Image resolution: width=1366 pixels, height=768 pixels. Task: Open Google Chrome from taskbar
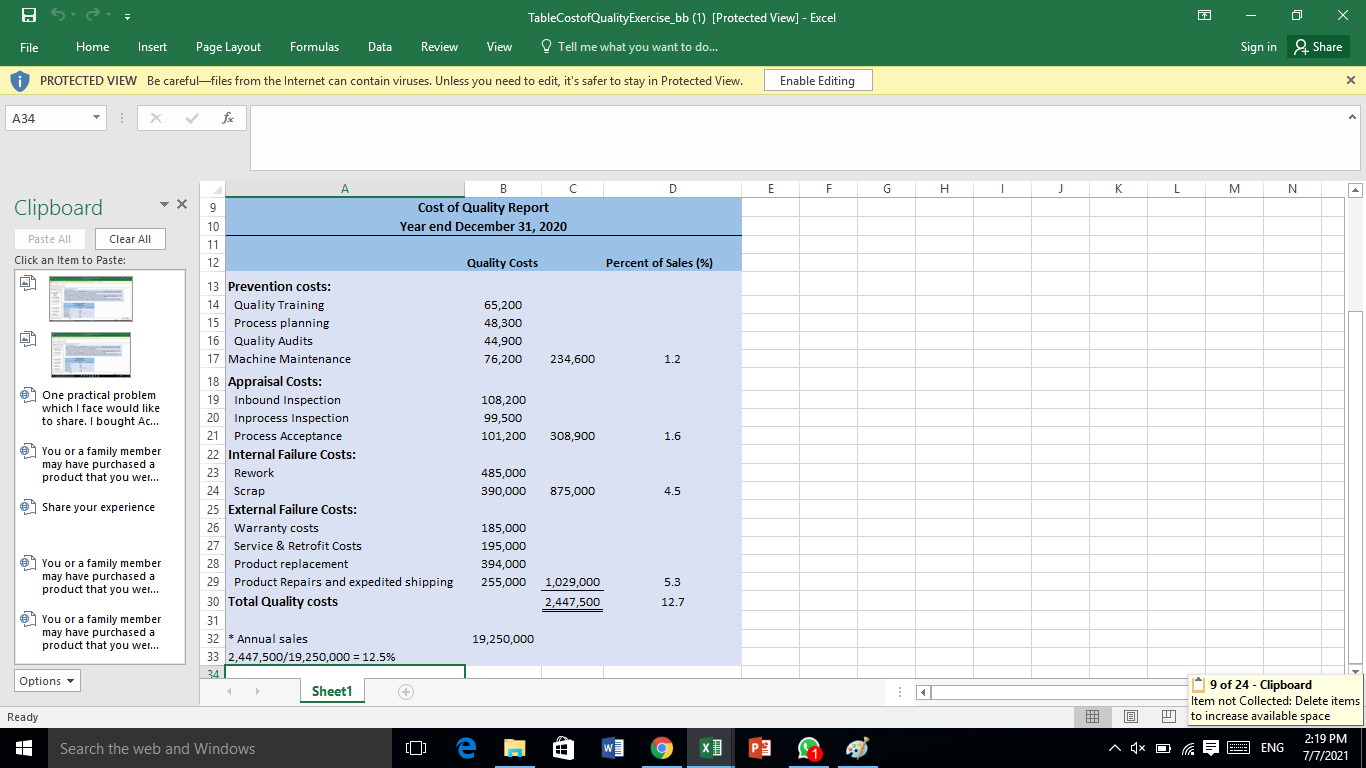[661, 748]
